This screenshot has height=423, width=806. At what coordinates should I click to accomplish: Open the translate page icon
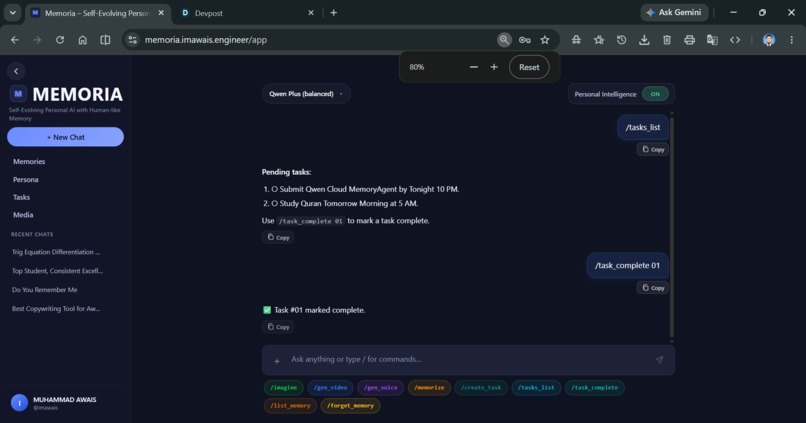[712, 40]
